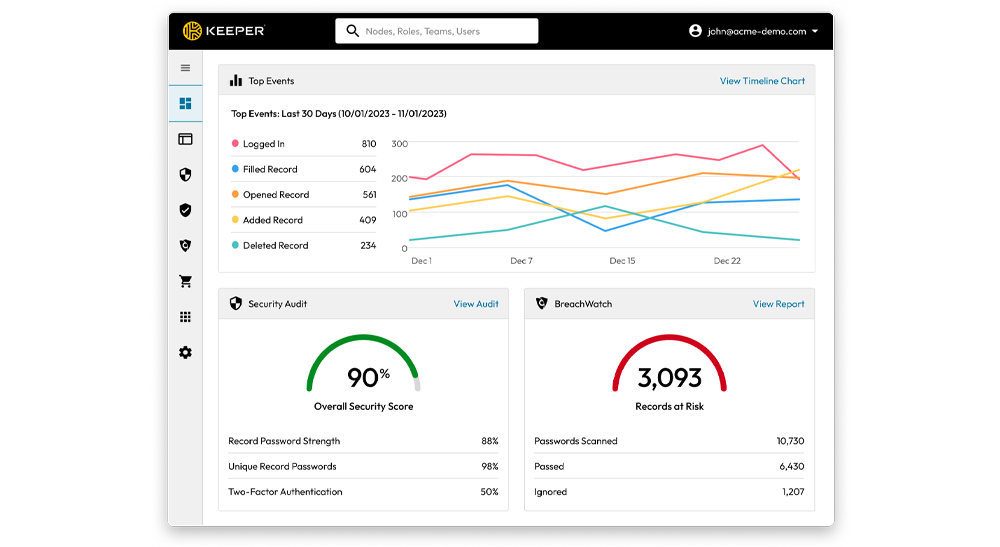Click the Passwords Scanned row label

[x=575, y=441]
